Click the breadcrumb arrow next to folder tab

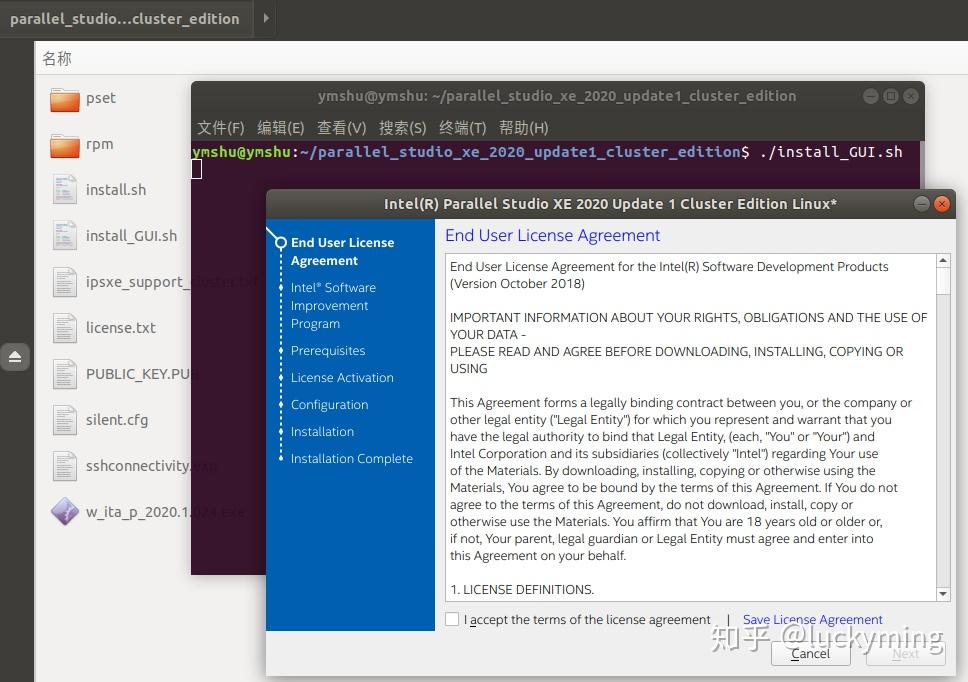pos(265,18)
